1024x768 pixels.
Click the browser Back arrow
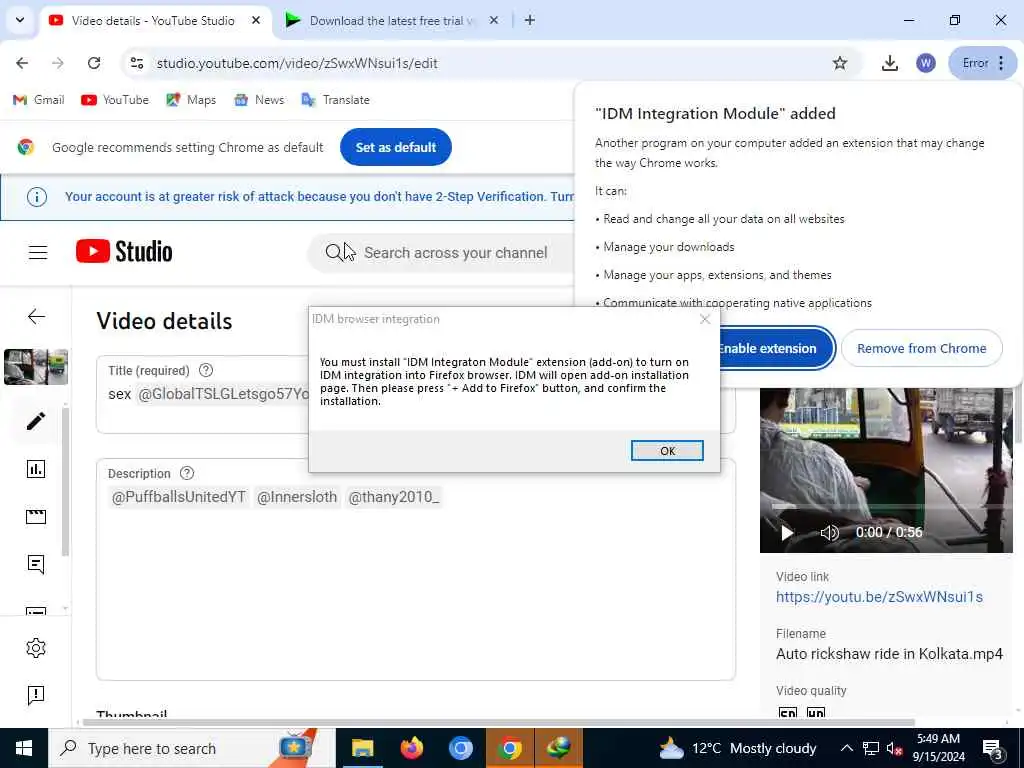[x=22, y=63]
